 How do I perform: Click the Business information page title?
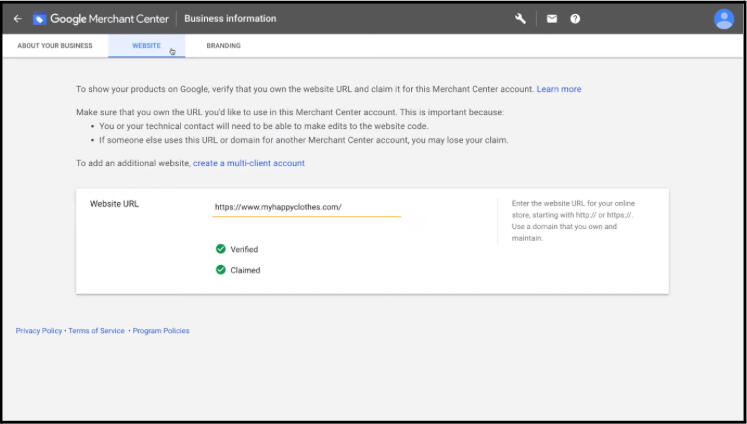point(230,19)
